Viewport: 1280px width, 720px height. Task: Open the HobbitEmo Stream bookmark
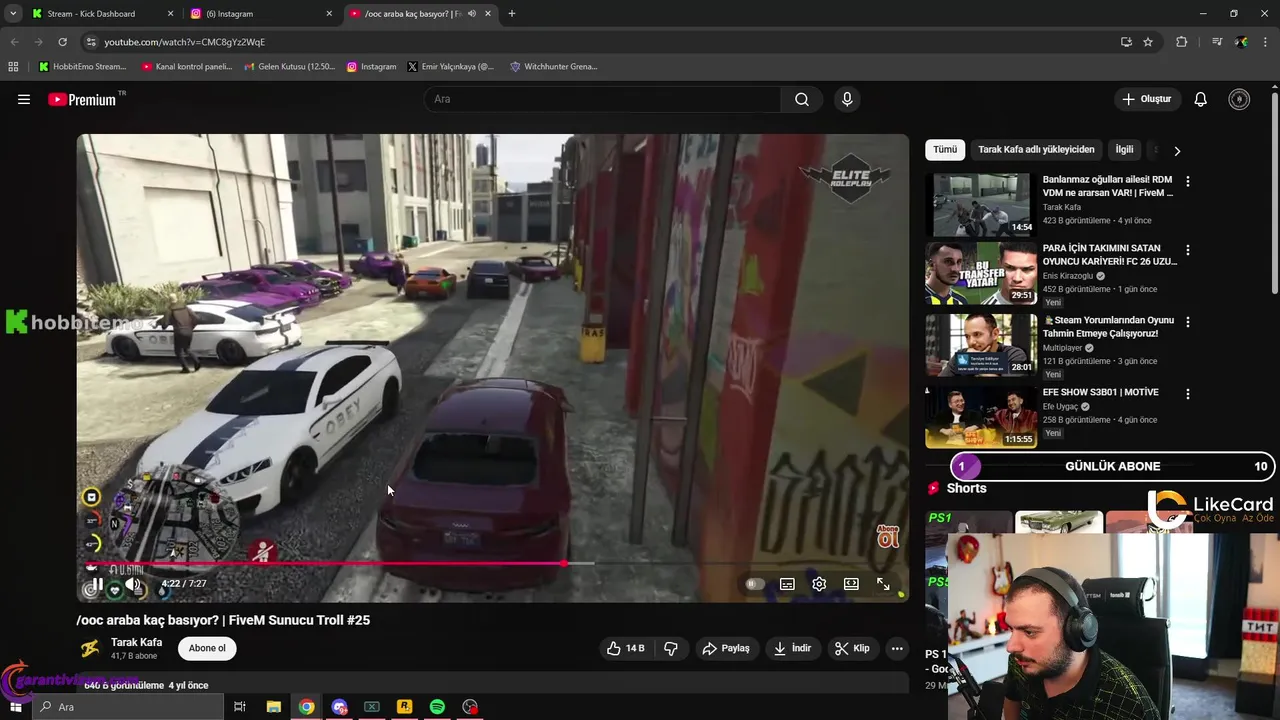point(82,67)
